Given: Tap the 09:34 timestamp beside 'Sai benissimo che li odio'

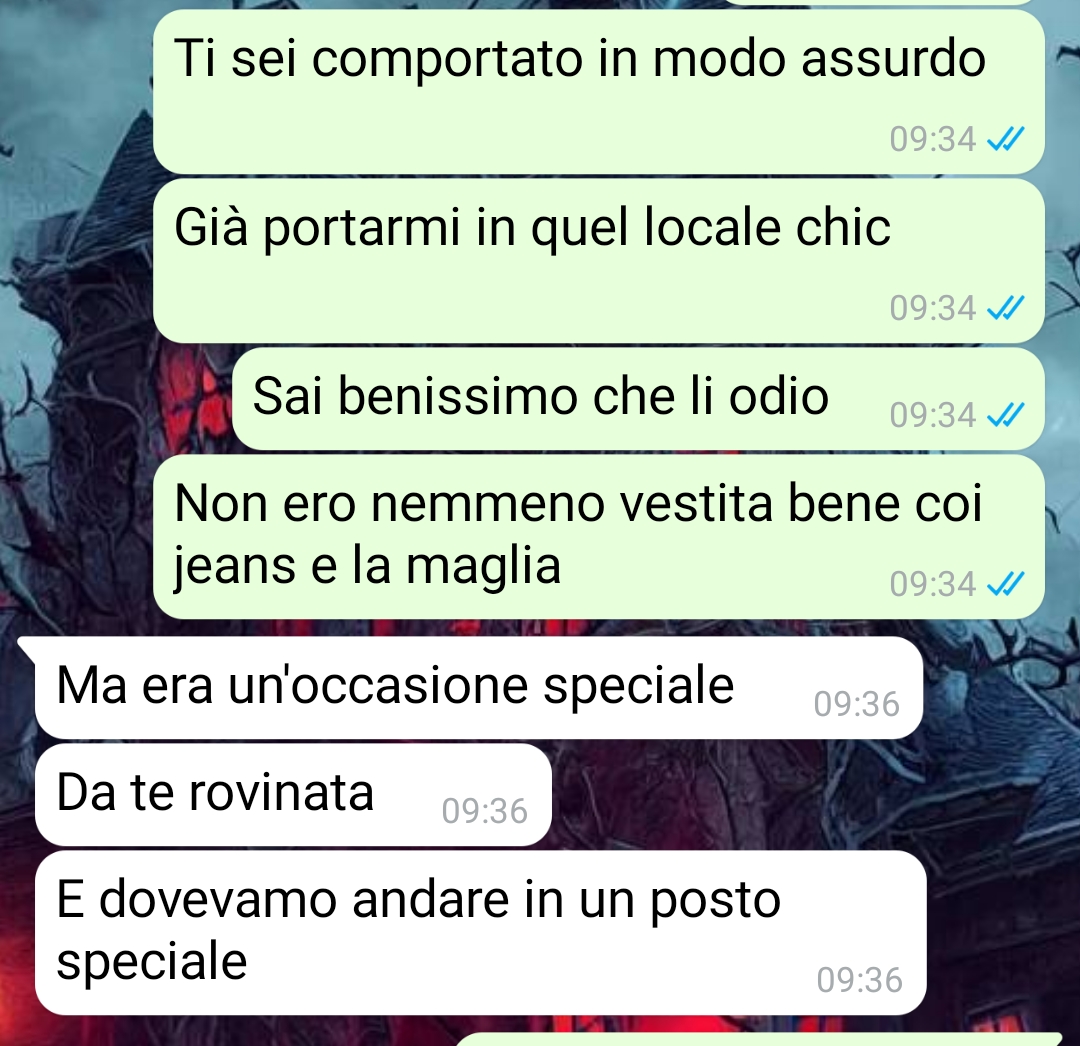Looking at the screenshot, I should [x=933, y=415].
